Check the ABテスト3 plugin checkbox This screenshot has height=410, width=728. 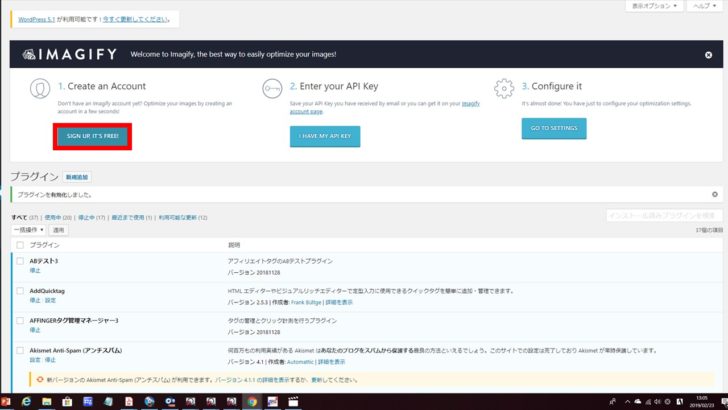tap(20, 261)
